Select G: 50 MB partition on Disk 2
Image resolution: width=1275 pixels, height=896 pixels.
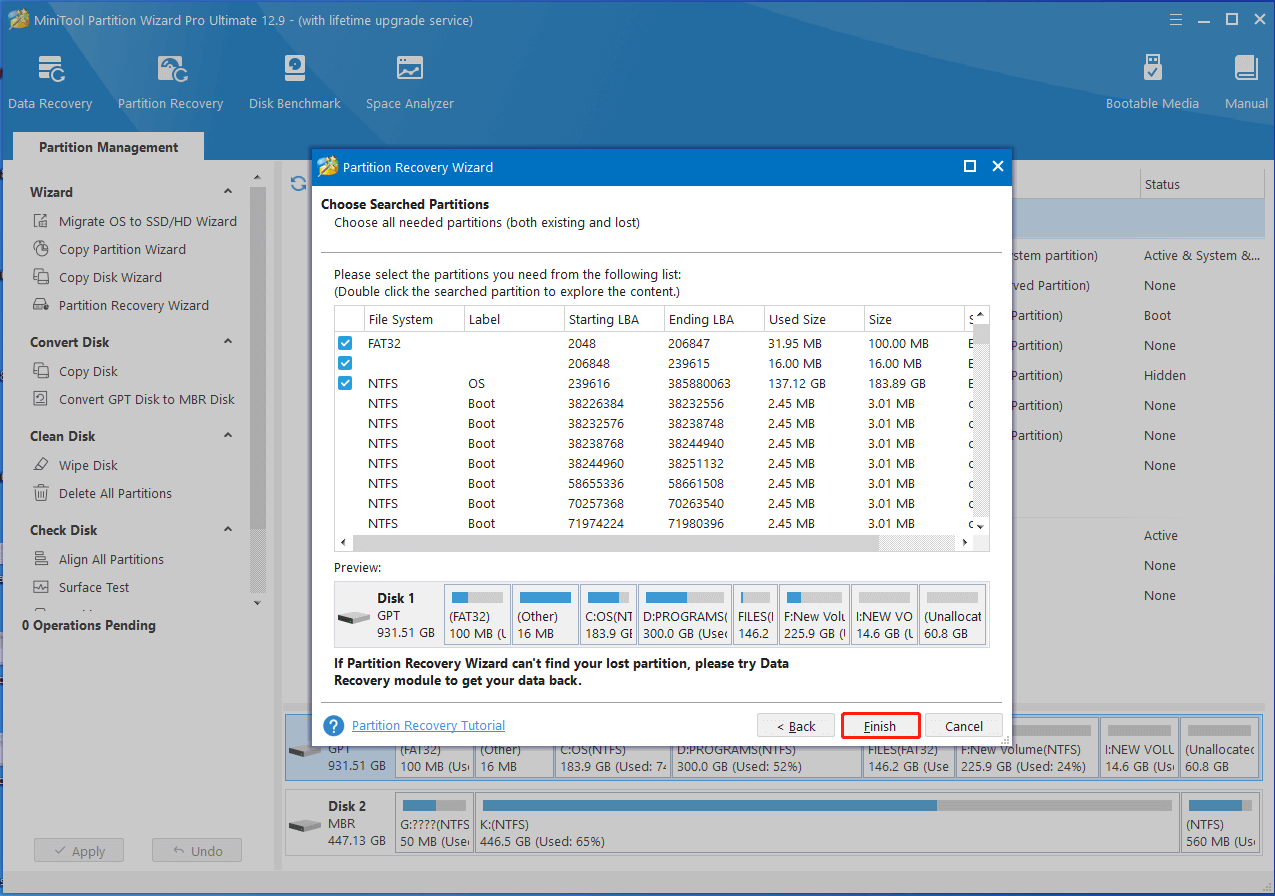tap(433, 824)
